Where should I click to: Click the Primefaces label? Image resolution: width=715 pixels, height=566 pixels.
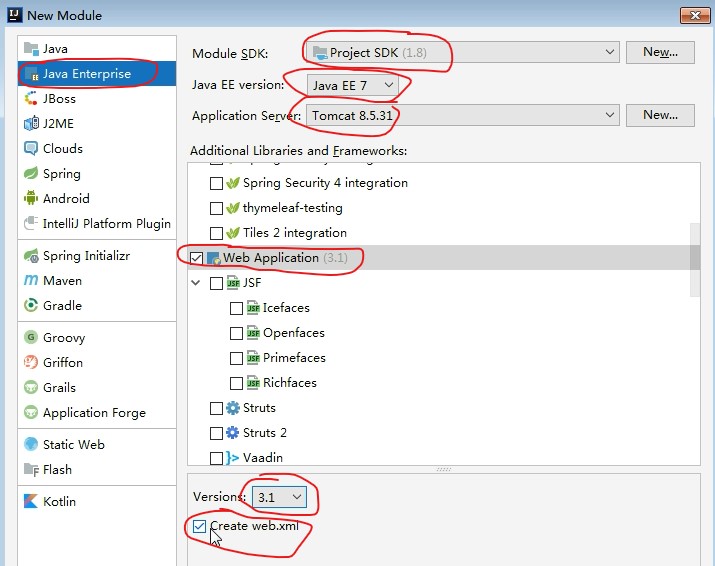[x=295, y=358]
